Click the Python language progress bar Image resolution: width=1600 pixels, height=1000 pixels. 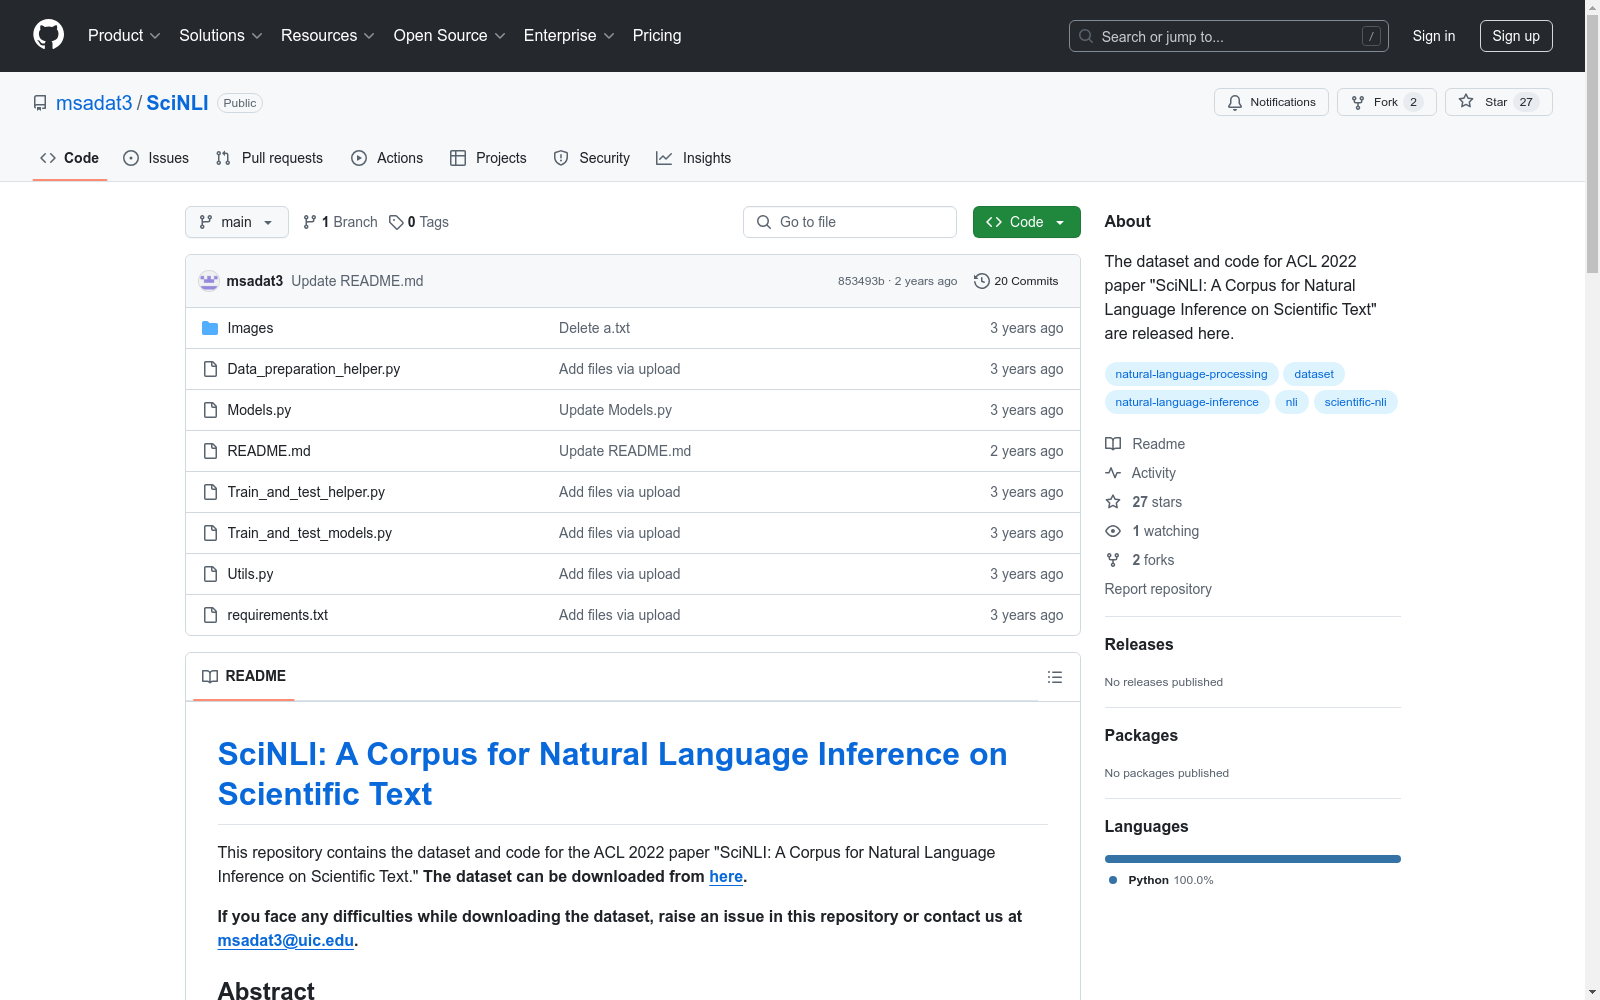point(1252,859)
